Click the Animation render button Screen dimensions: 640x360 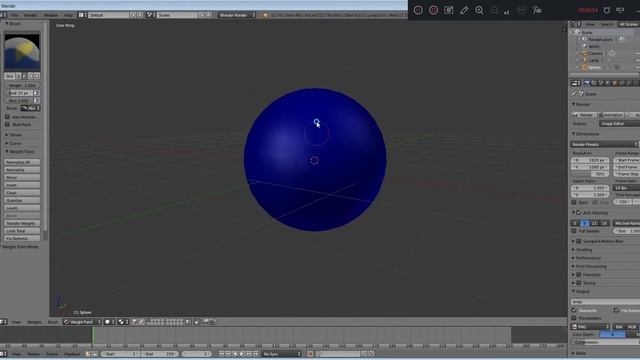tap(611, 115)
